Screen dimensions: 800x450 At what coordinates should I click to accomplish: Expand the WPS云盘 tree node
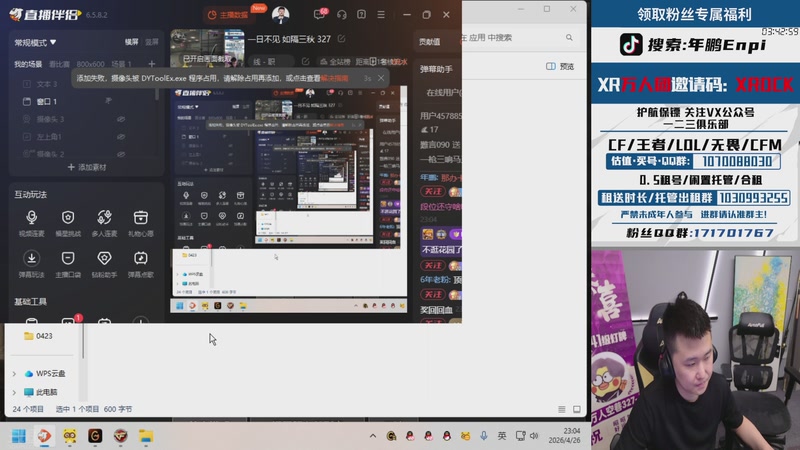click(x=14, y=373)
